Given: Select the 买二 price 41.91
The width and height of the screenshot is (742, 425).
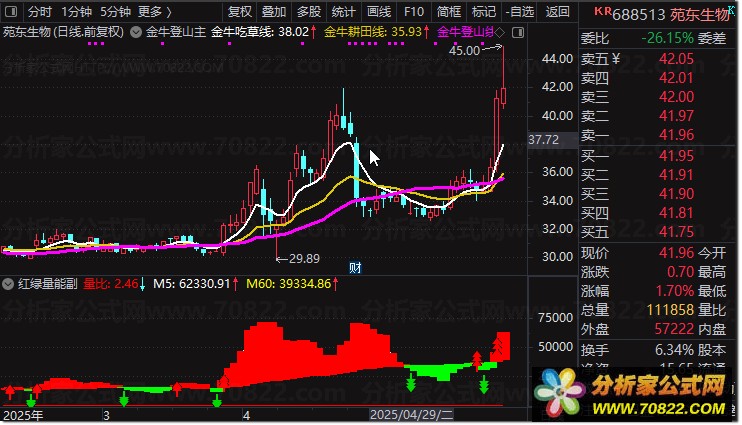Looking at the screenshot, I should tap(676, 175).
